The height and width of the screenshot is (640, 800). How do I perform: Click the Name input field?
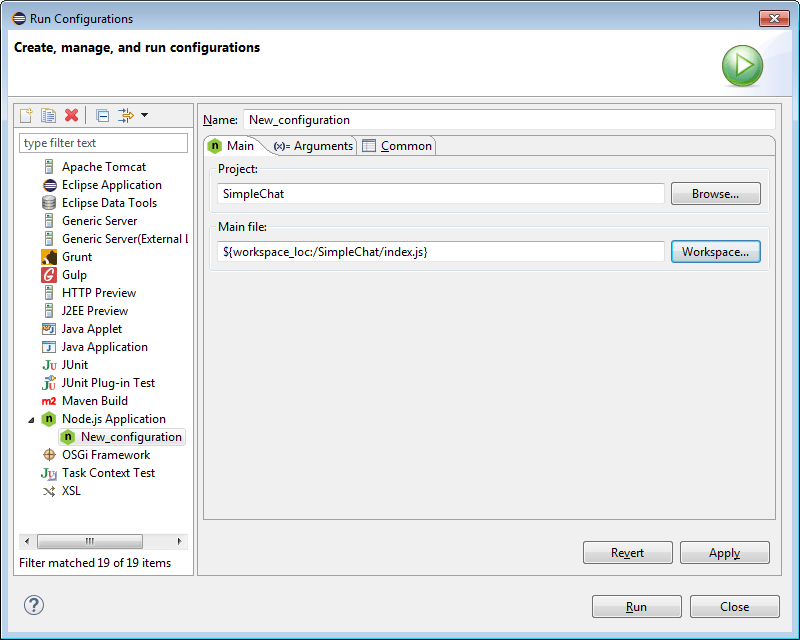click(x=509, y=120)
